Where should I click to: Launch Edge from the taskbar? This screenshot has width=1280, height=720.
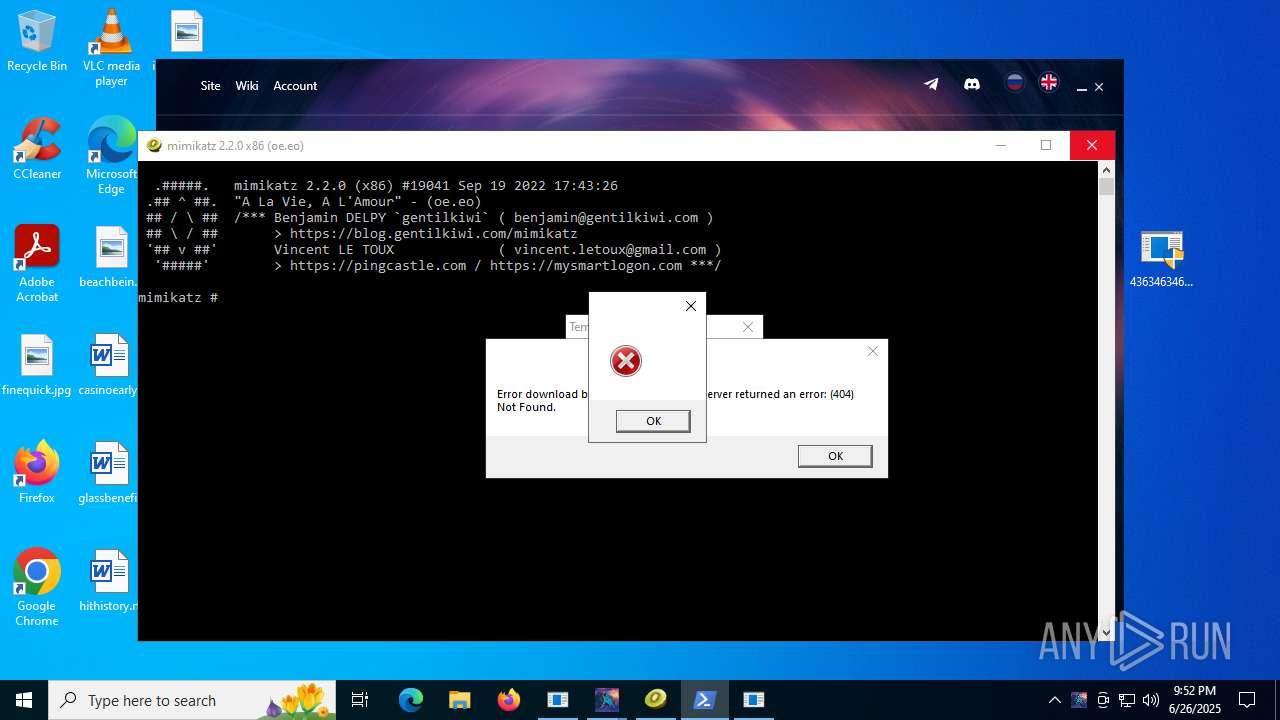[411, 700]
